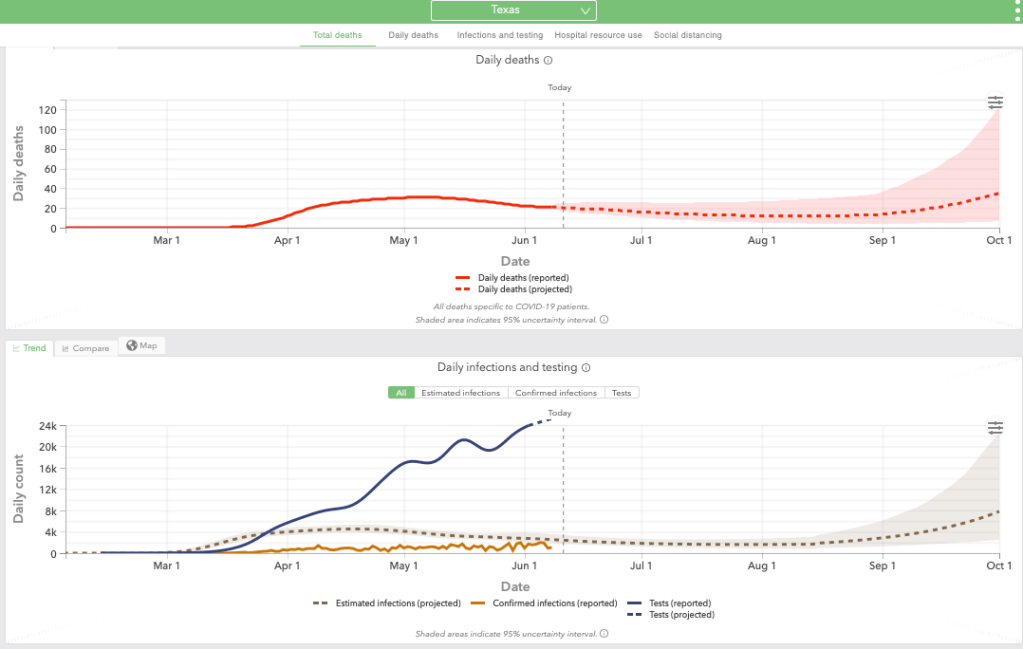Click the Today marker line on deaths chart
The height and width of the screenshot is (649, 1023).
[x=563, y=160]
